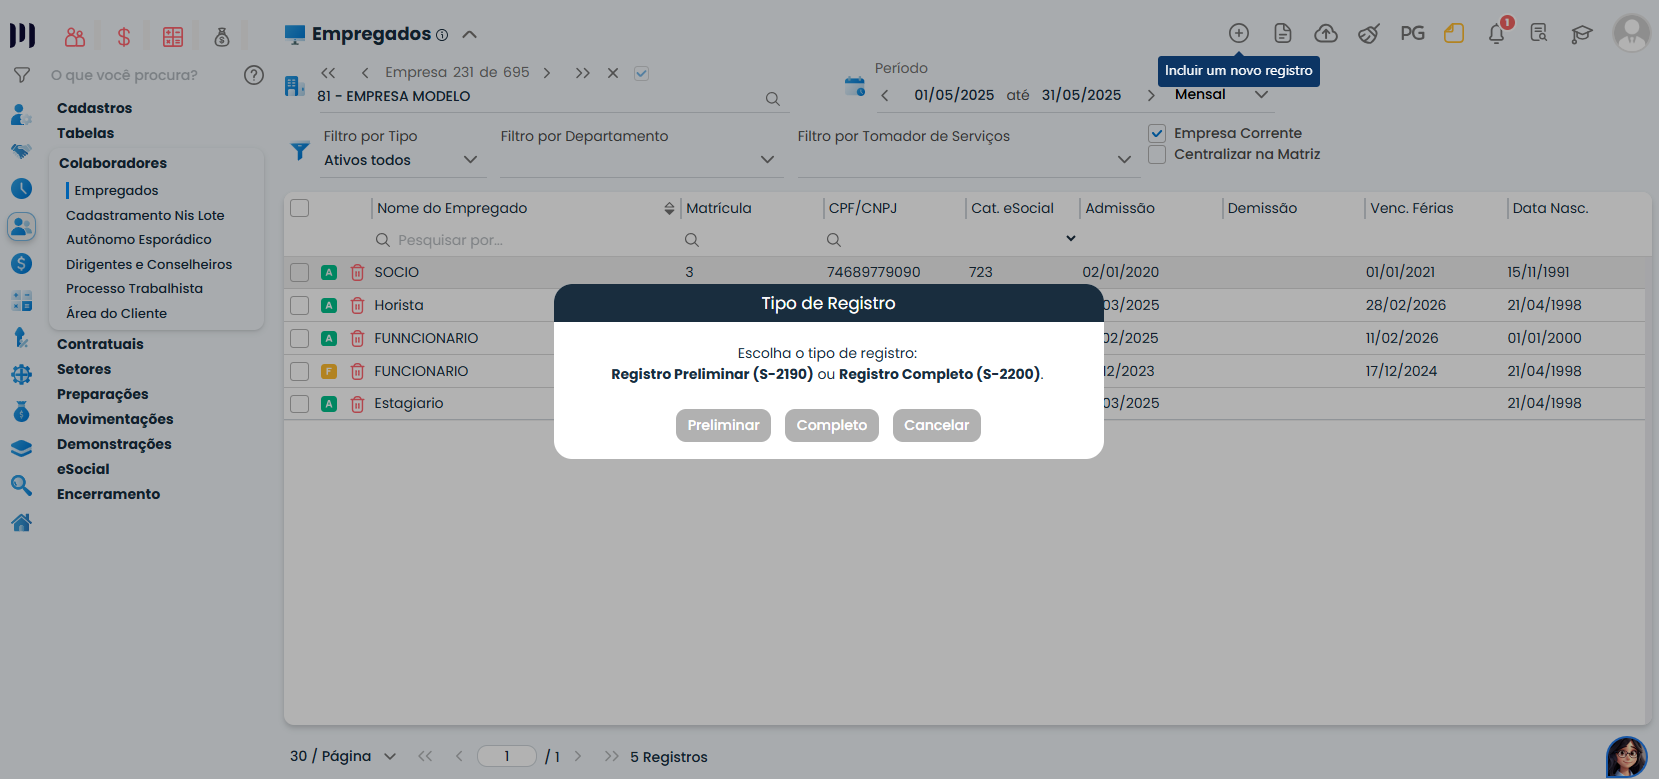The width and height of the screenshot is (1659, 779).
Task: Enable the Centralizar na Matriz checkbox
Action: (1157, 154)
